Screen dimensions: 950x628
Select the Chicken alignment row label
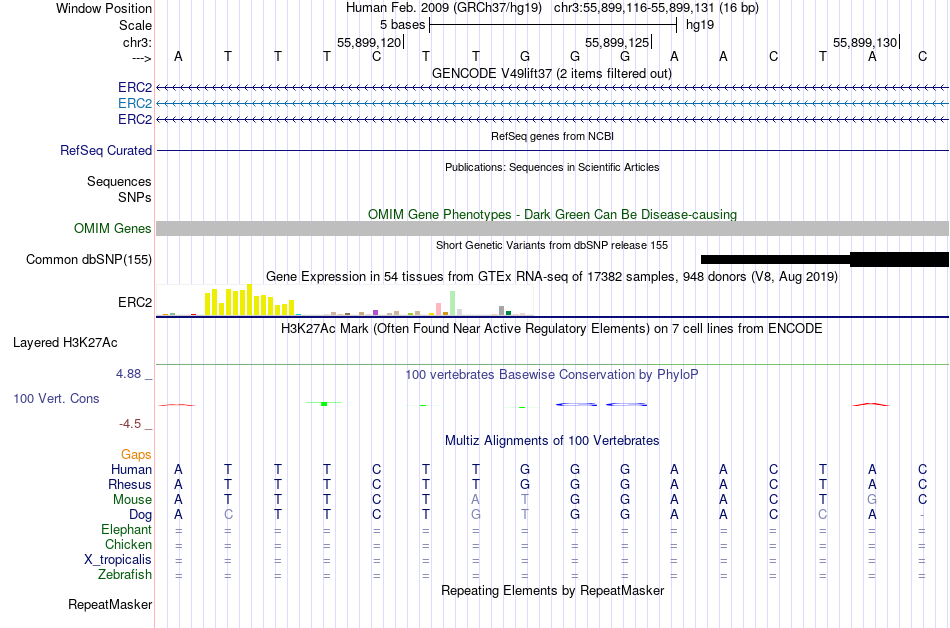coord(128,544)
